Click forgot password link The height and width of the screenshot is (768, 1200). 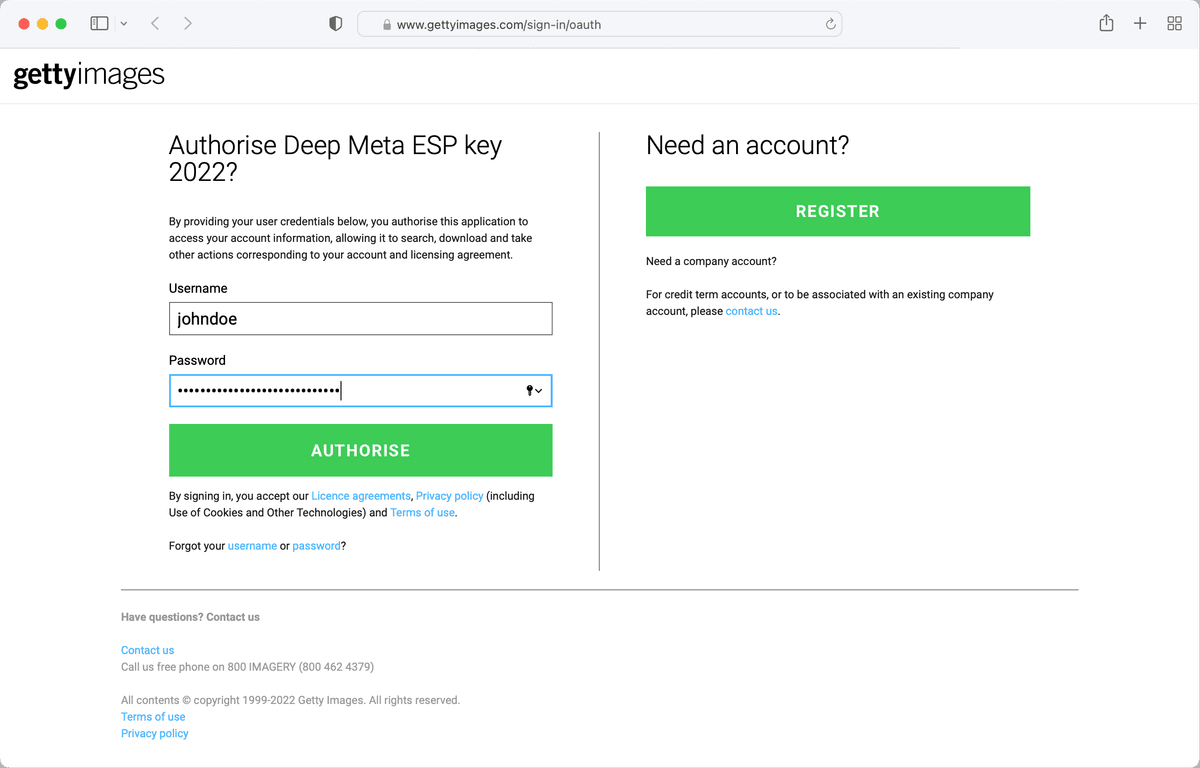316,546
